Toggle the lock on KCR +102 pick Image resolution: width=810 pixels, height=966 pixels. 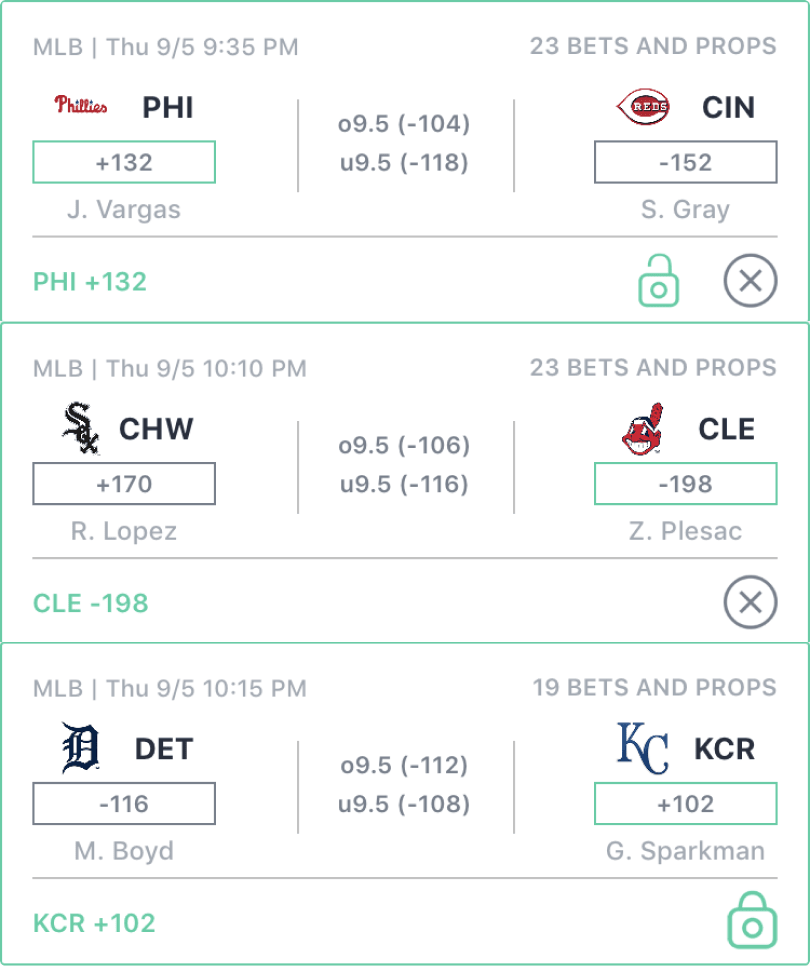click(751, 921)
